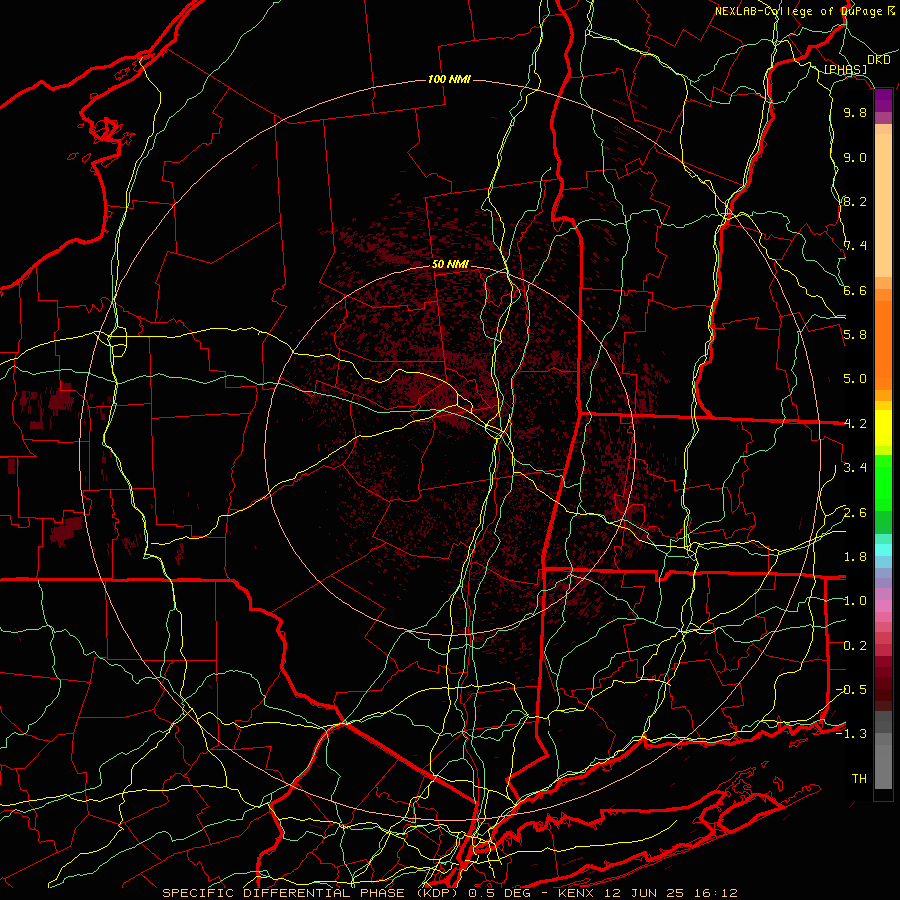Click the 4.2 scale value
The width and height of the screenshot is (900, 900).
[855, 424]
